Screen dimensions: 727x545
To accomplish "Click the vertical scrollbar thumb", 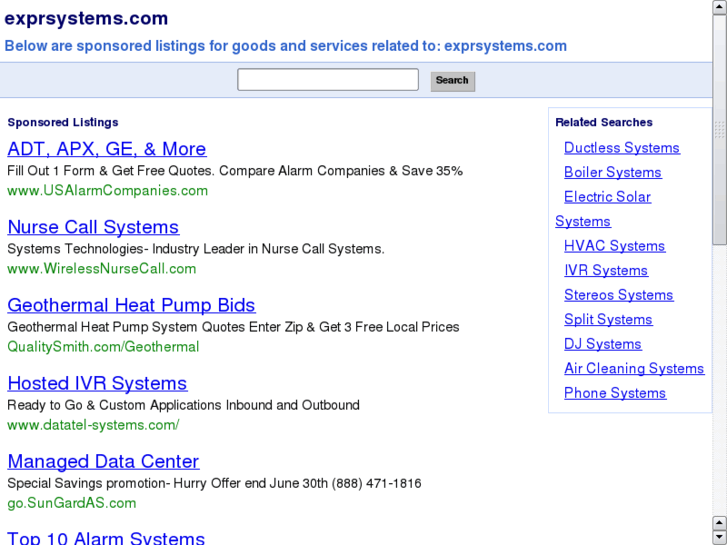I will click(x=719, y=129).
